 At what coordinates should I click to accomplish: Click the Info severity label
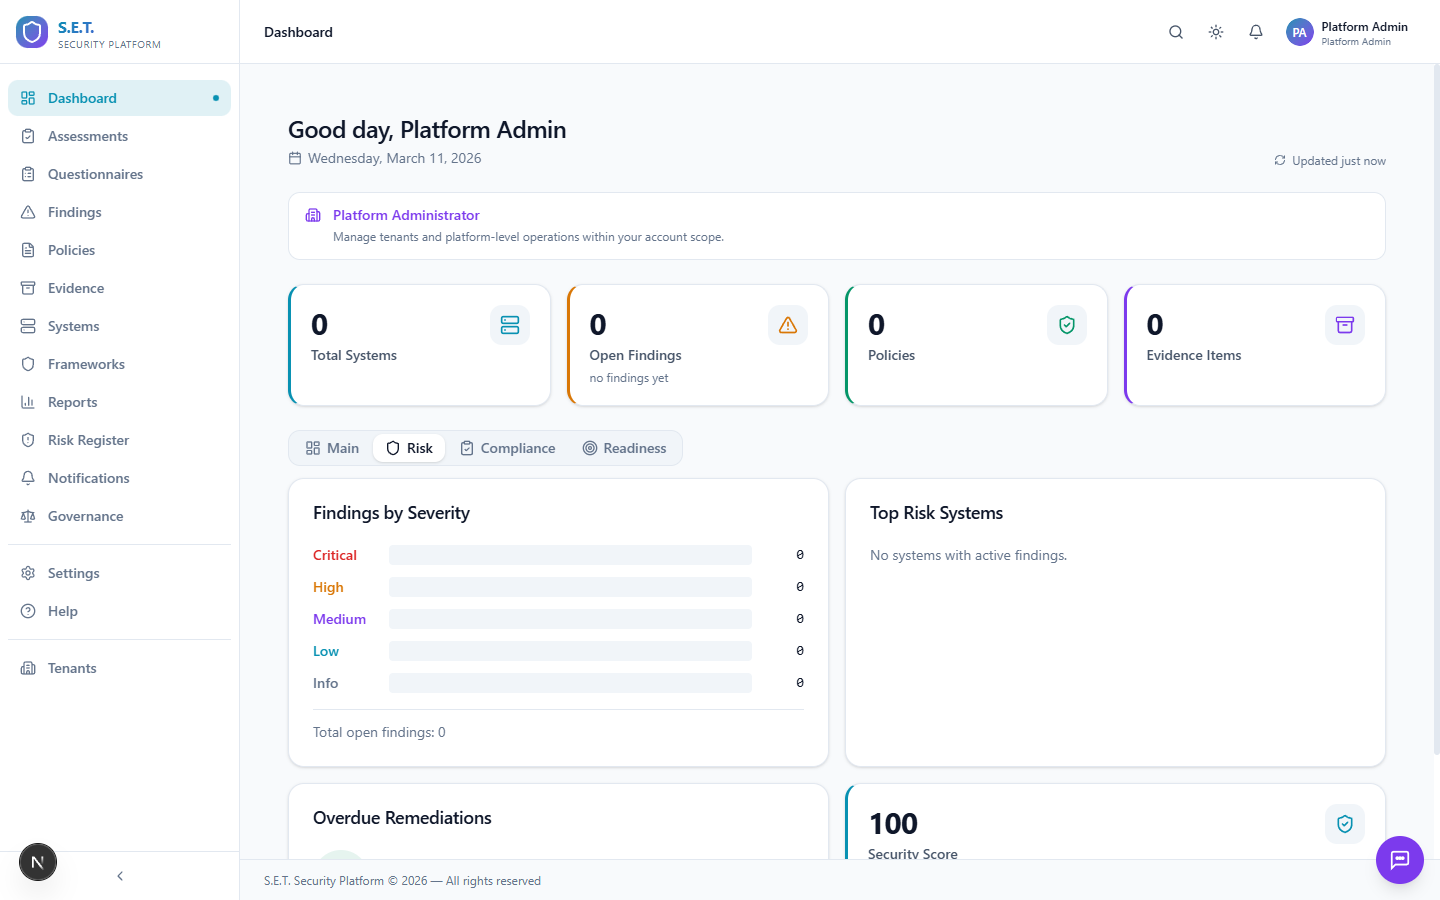326,683
